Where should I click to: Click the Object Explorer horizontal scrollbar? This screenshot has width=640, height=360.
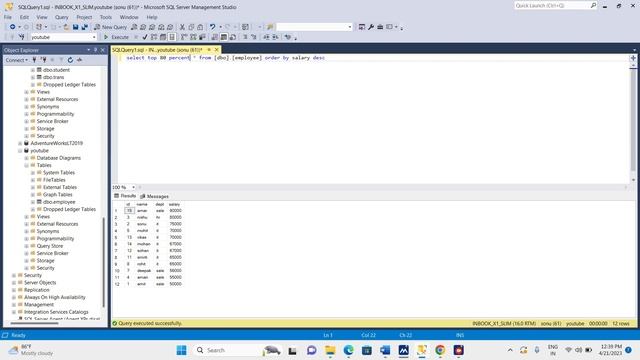pyautogui.click(x=35, y=323)
